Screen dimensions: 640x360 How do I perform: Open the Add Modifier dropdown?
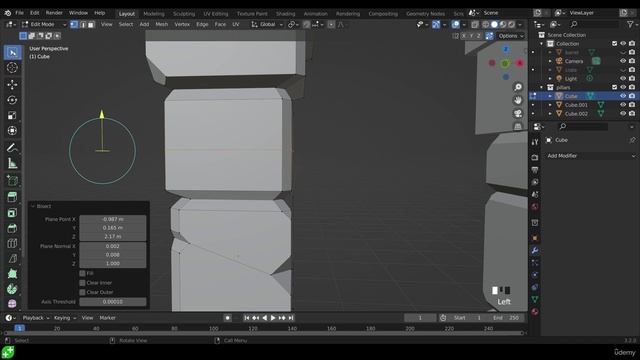tap(590, 156)
